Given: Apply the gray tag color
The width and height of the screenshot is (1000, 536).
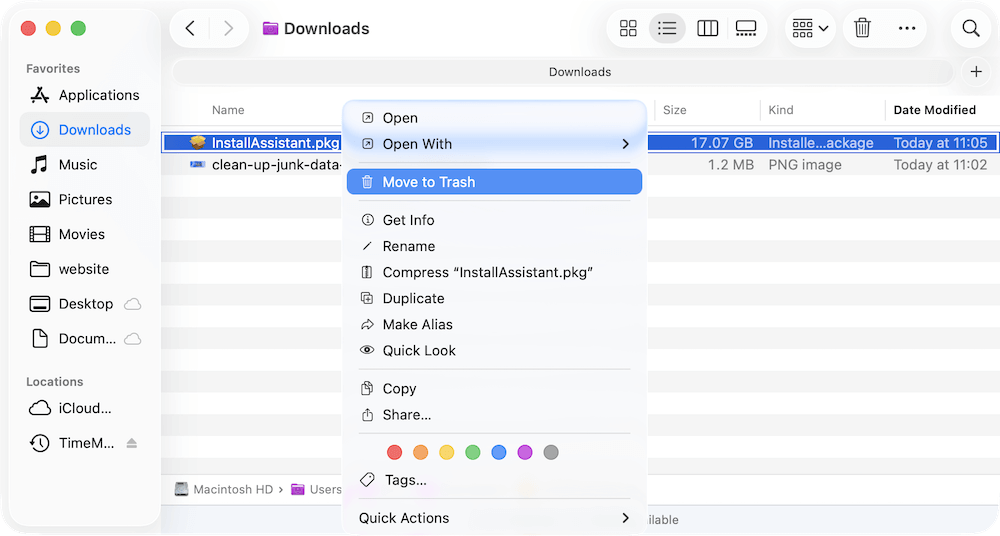Looking at the screenshot, I should (551, 452).
